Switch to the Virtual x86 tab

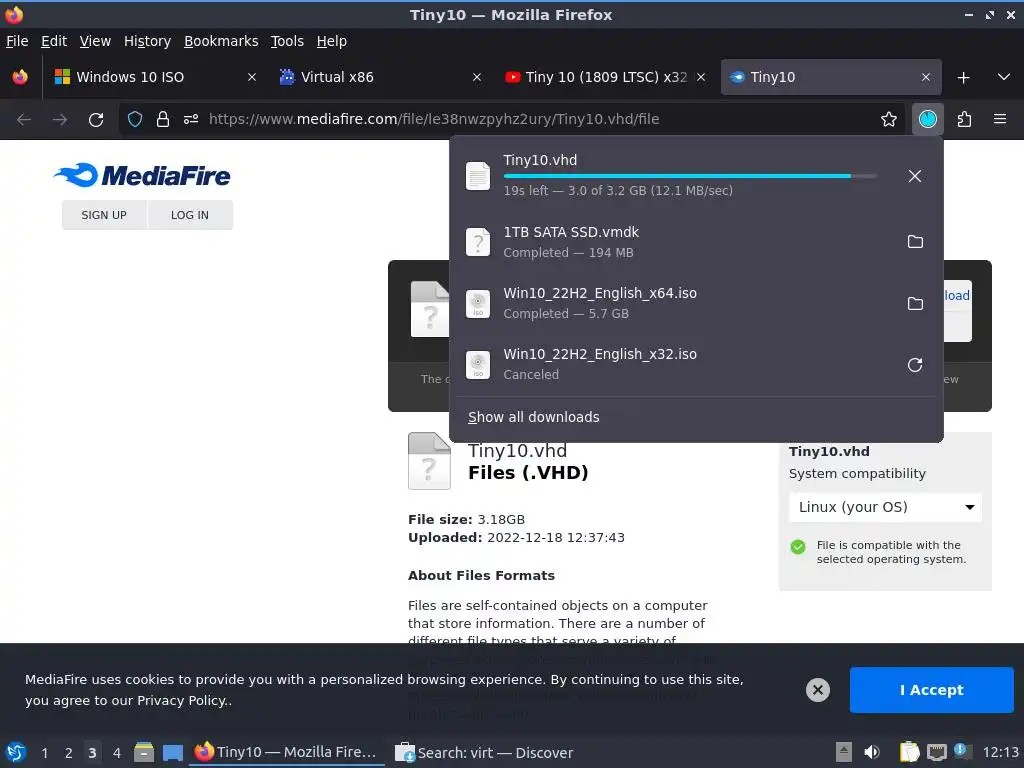[380, 77]
